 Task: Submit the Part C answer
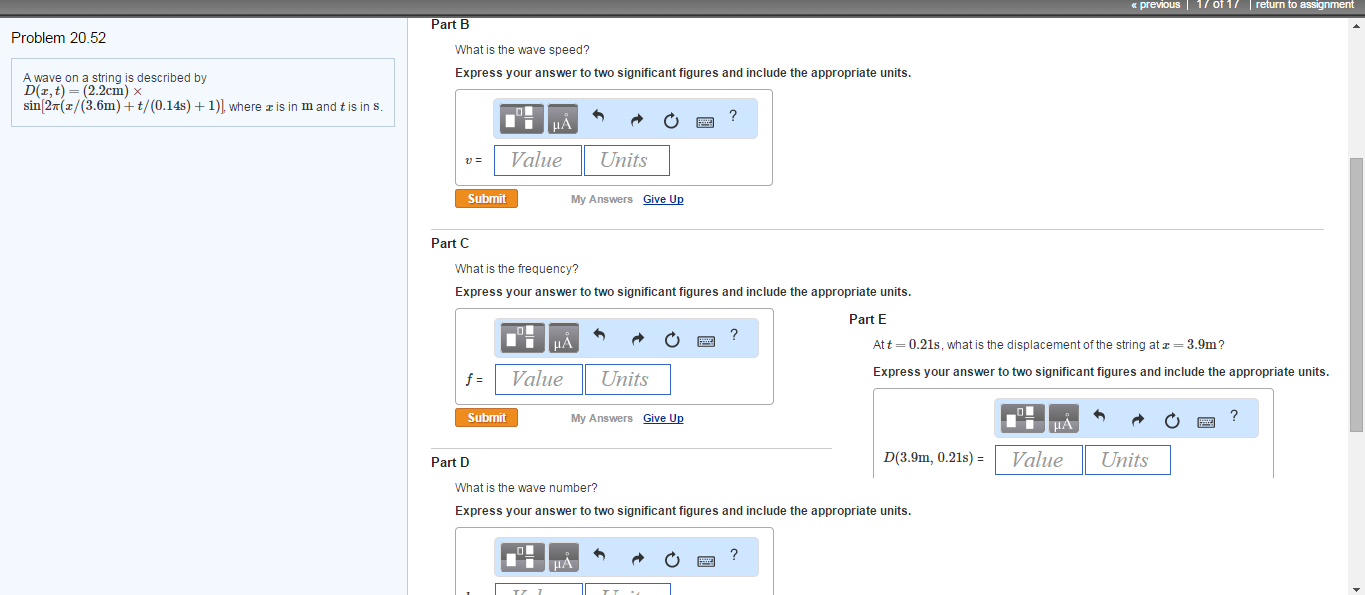pyautogui.click(x=486, y=417)
